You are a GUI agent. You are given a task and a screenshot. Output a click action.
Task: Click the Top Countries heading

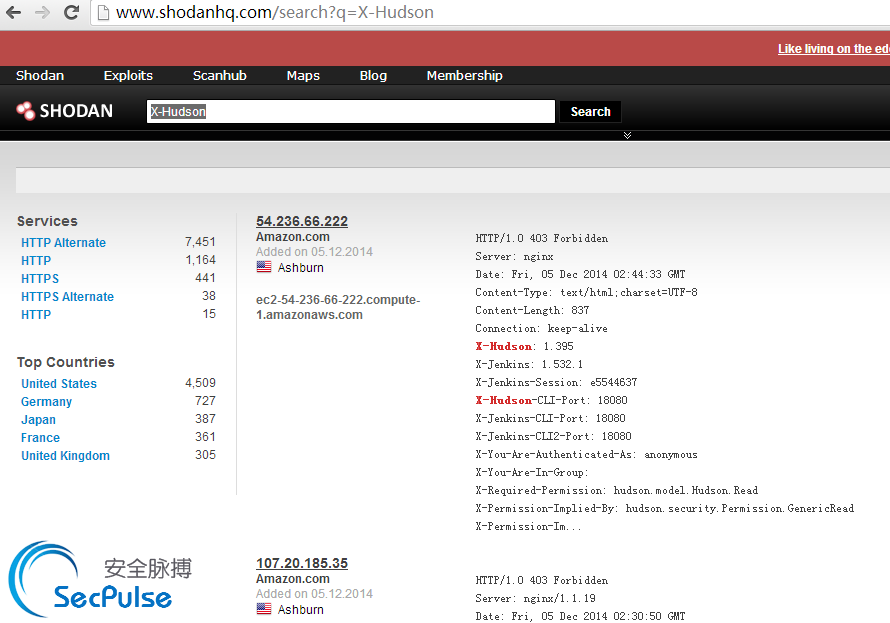coord(66,362)
